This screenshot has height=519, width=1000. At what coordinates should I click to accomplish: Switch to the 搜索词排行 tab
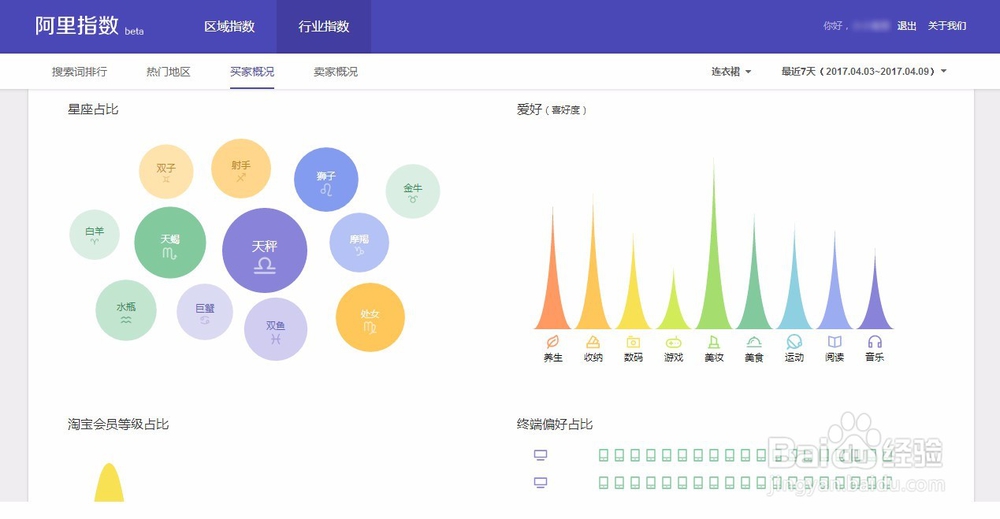point(80,71)
